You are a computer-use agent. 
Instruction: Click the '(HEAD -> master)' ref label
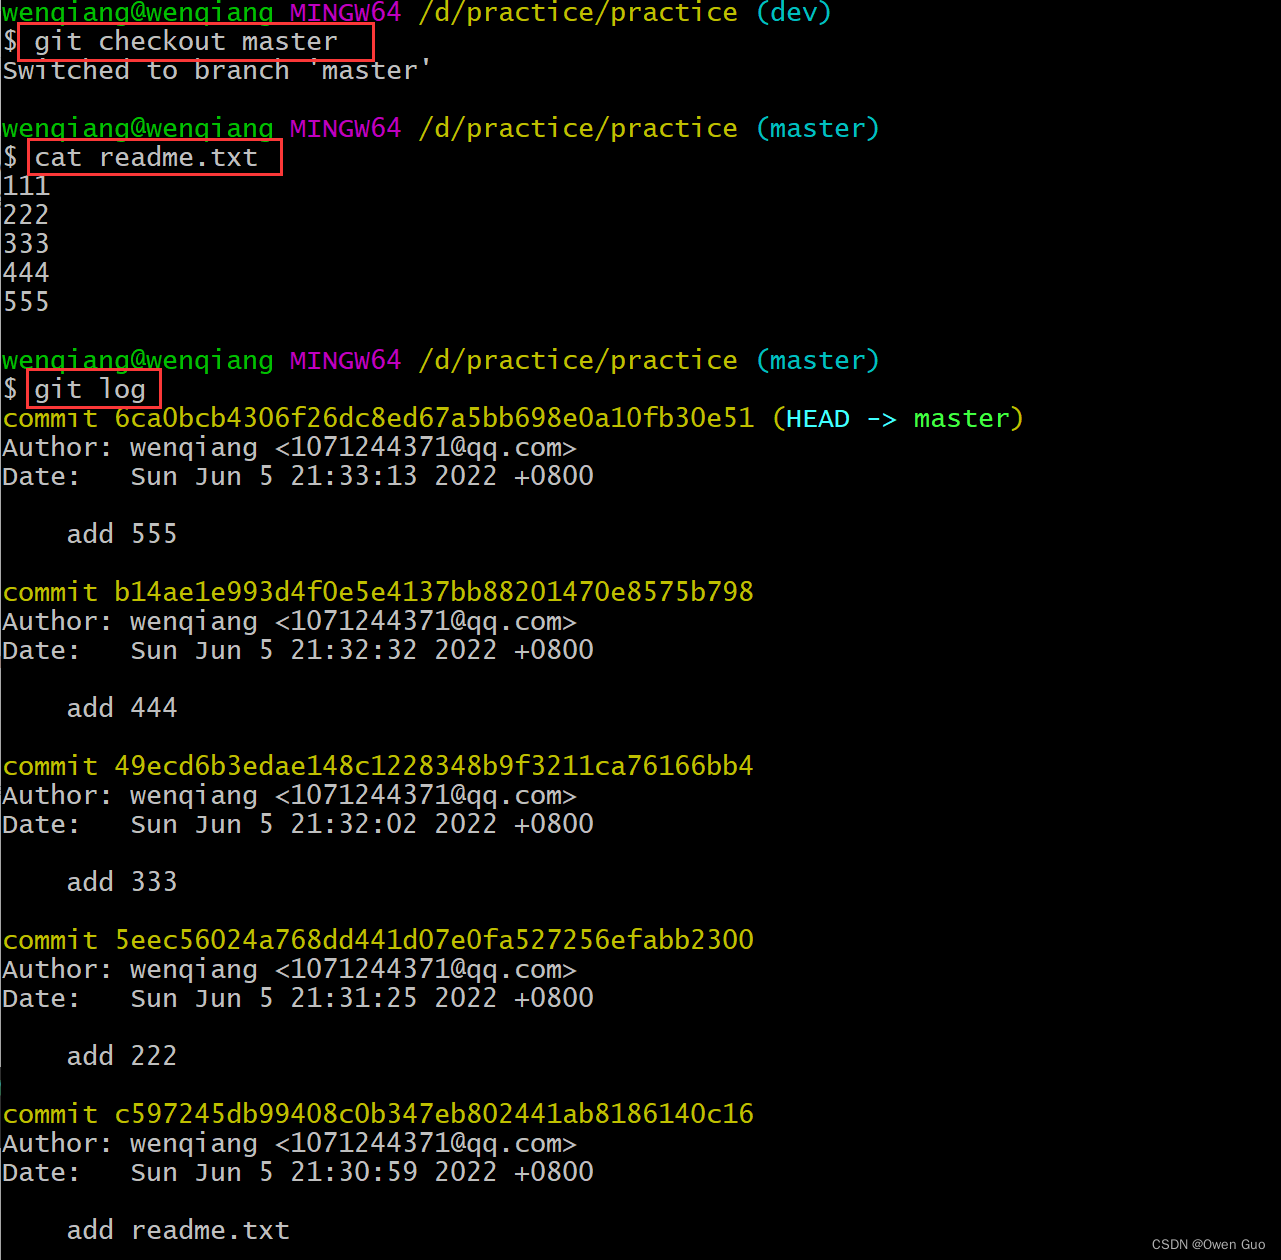point(898,419)
